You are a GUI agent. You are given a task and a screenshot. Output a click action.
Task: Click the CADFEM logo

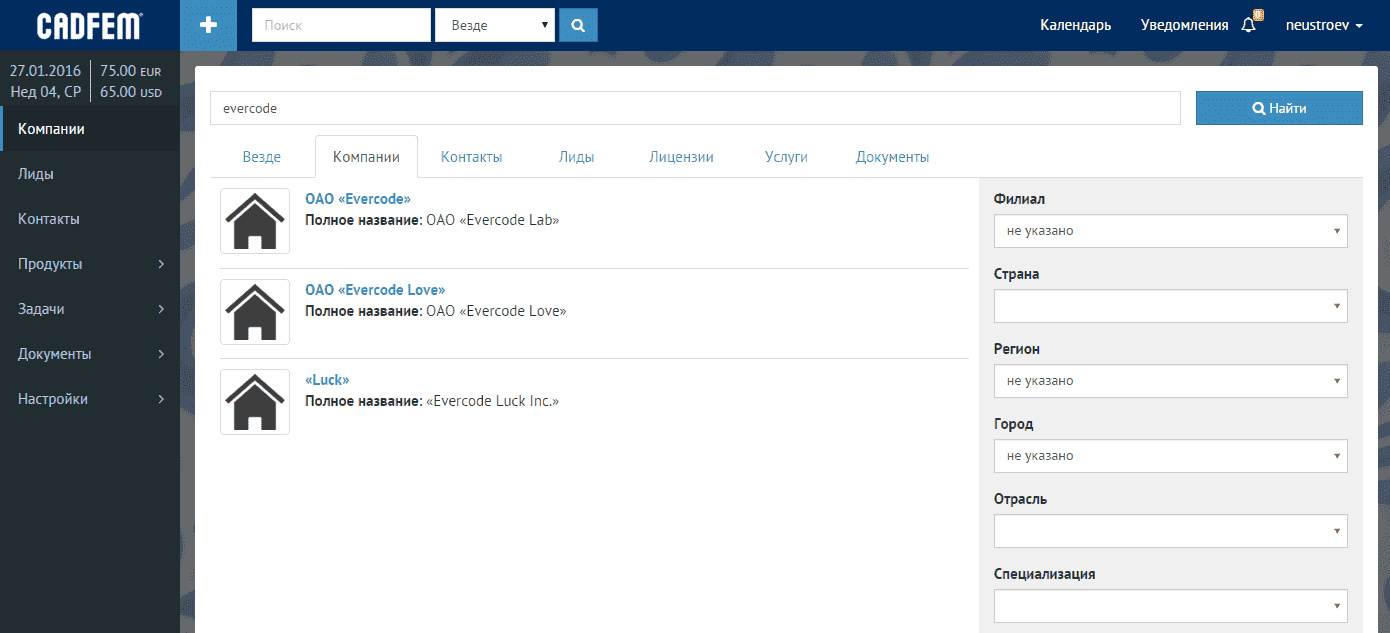pos(89,25)
